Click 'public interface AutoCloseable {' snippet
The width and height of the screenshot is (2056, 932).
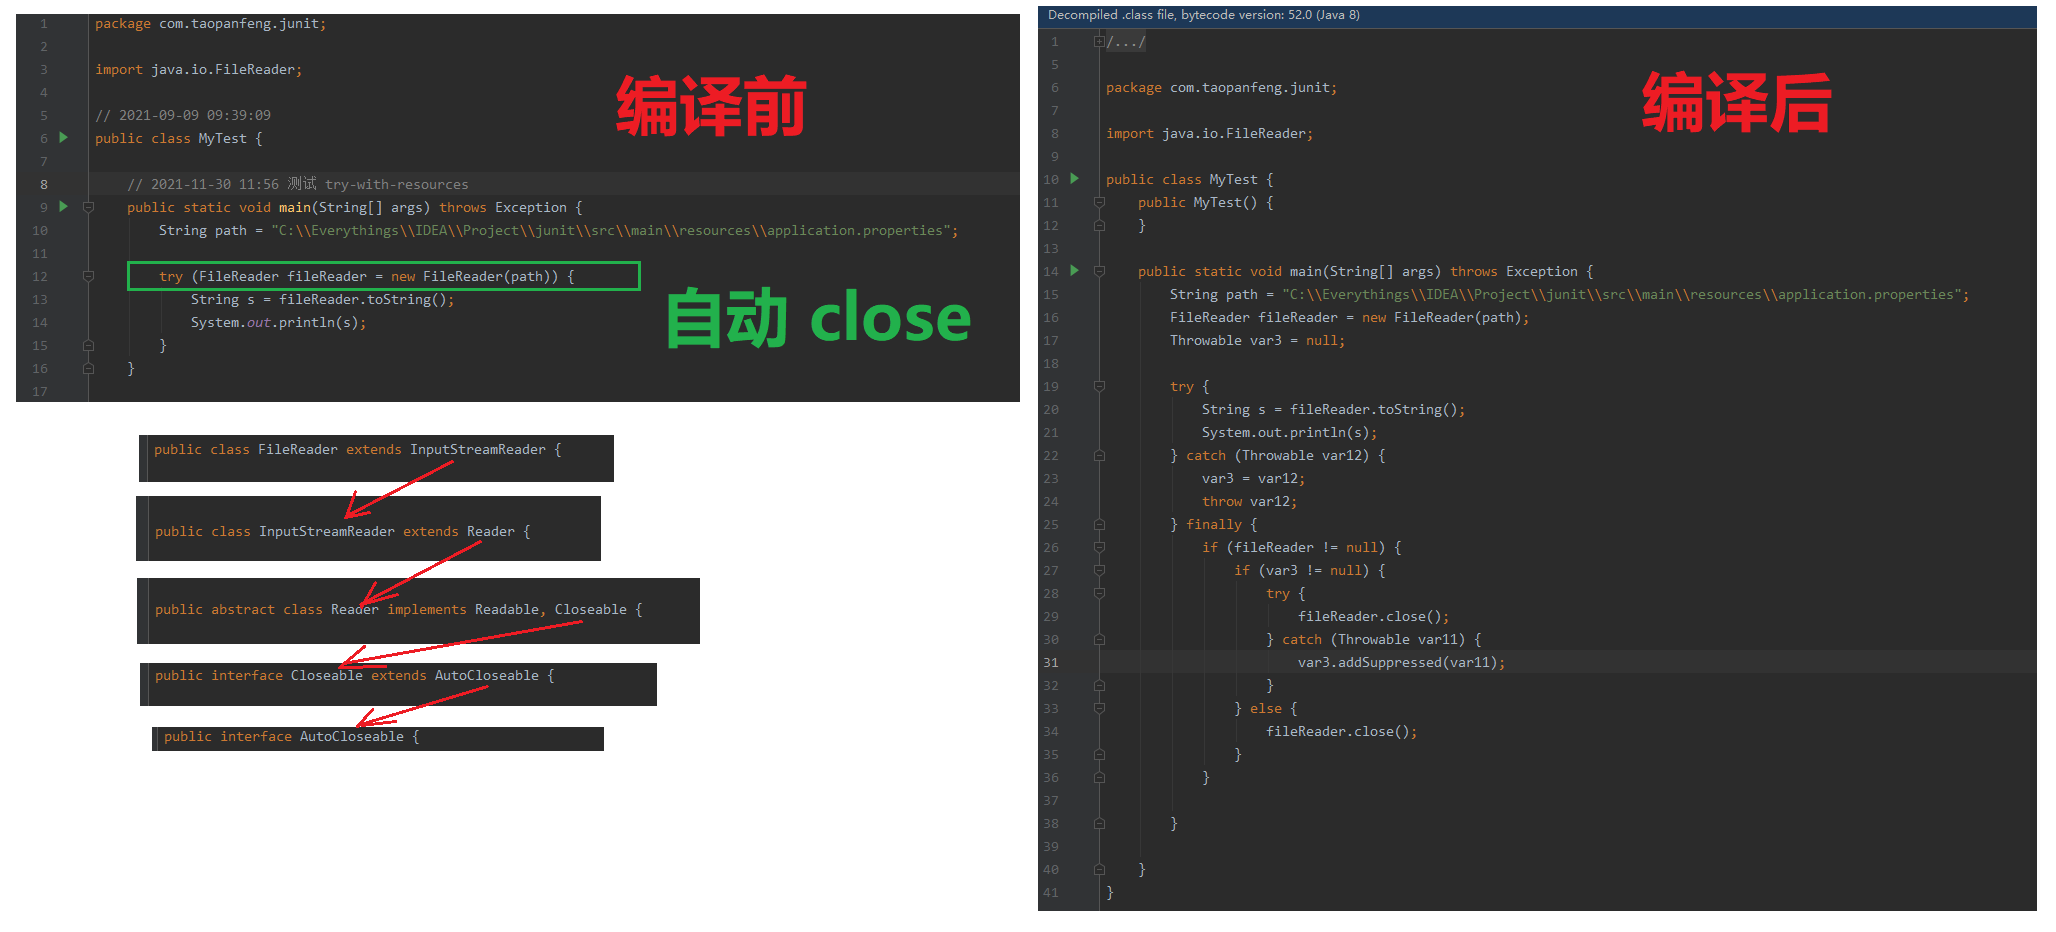click(291, 736)
